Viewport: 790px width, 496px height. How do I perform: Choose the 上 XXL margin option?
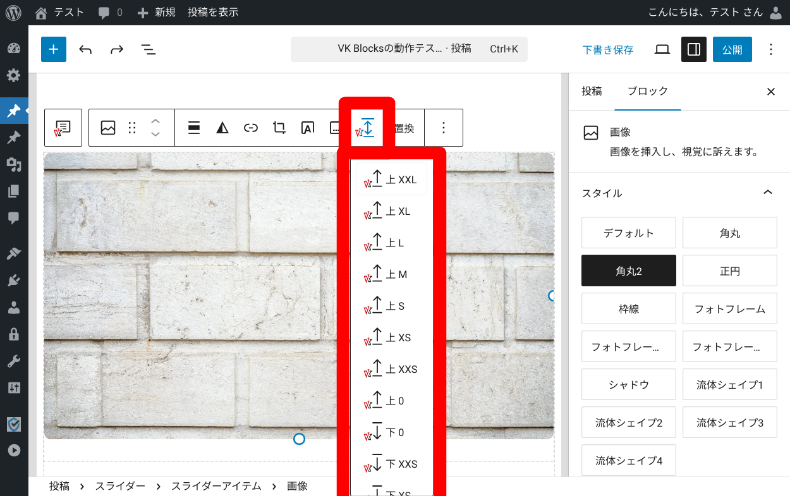(x=391, y=179)
